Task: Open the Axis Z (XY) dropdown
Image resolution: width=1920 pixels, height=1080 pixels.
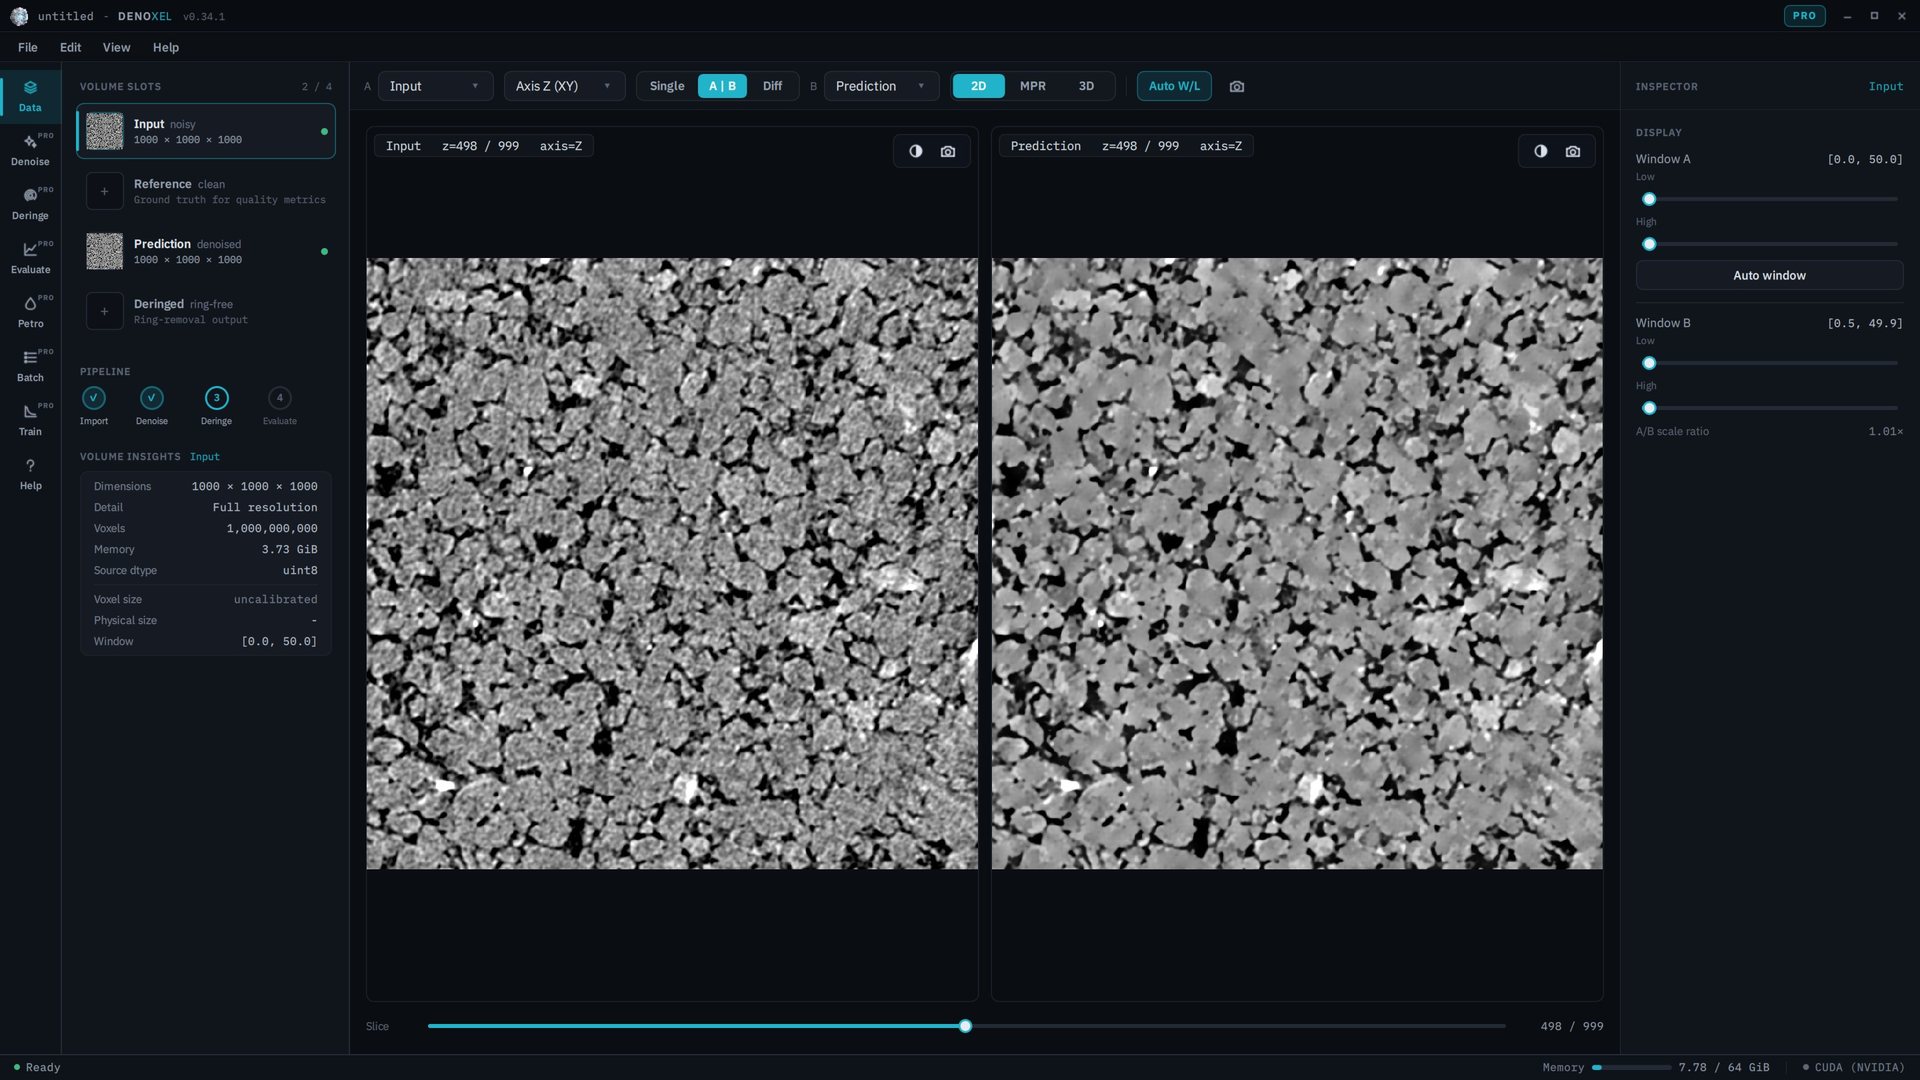Action: [x=564, y=86]
